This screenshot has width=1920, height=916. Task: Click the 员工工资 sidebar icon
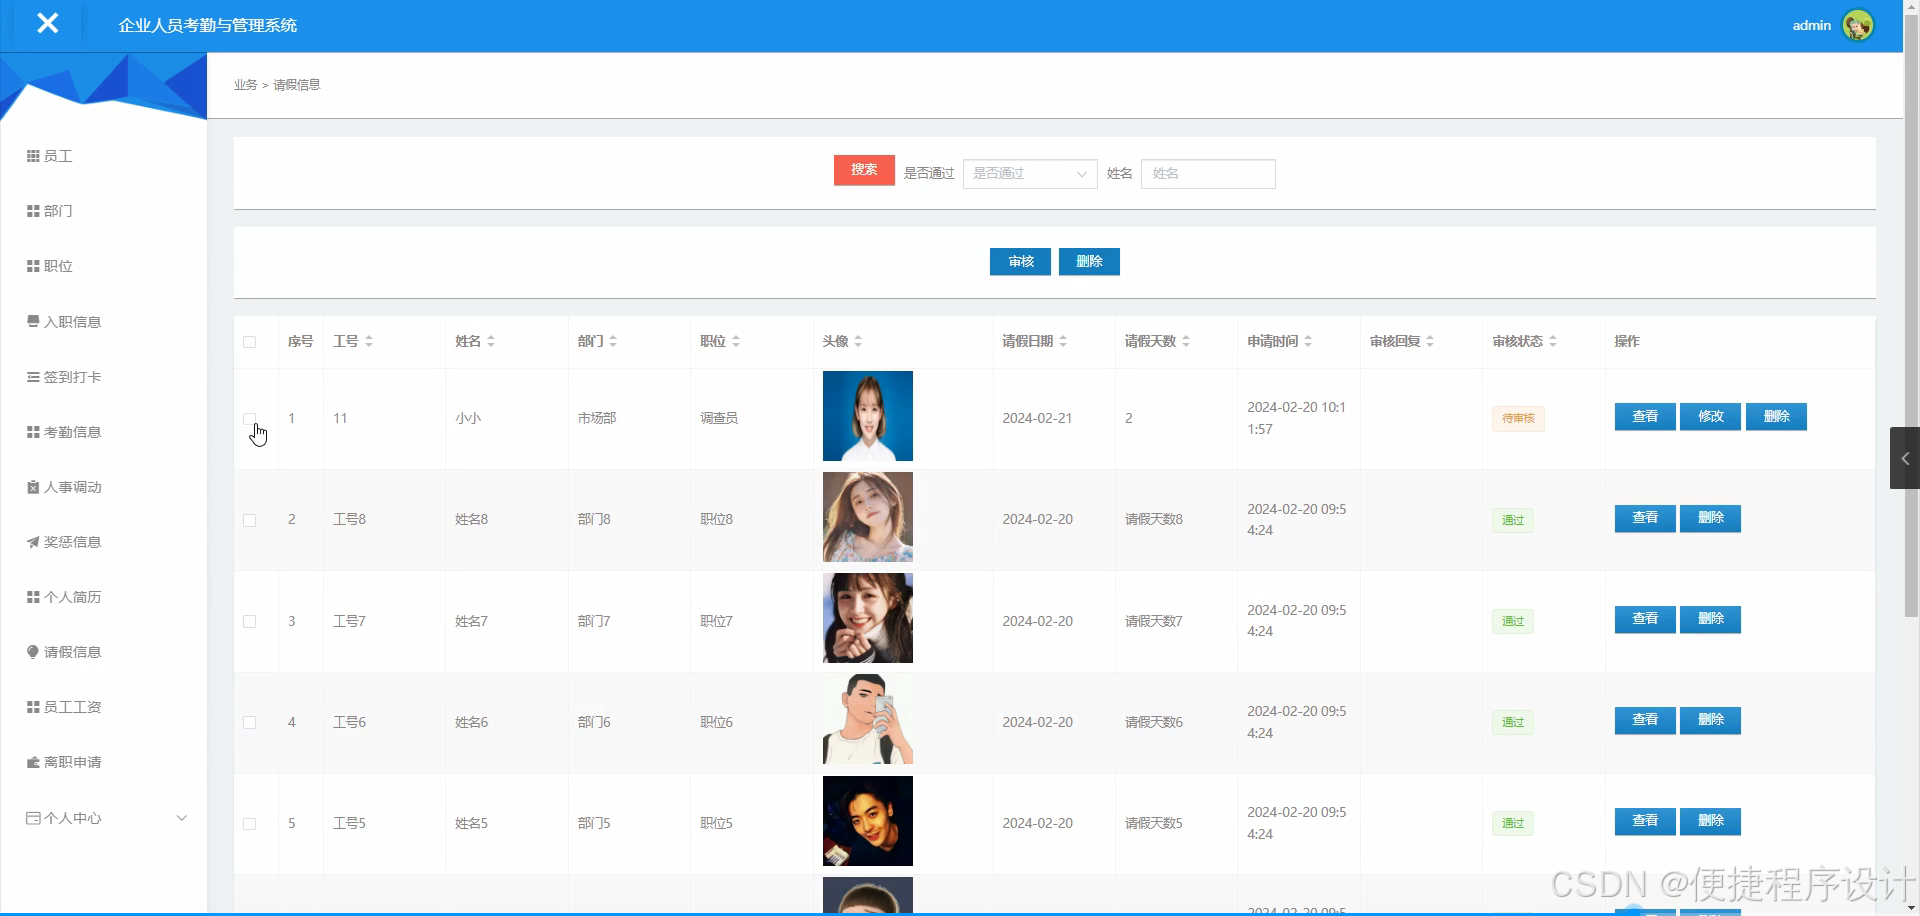[33, 707]
